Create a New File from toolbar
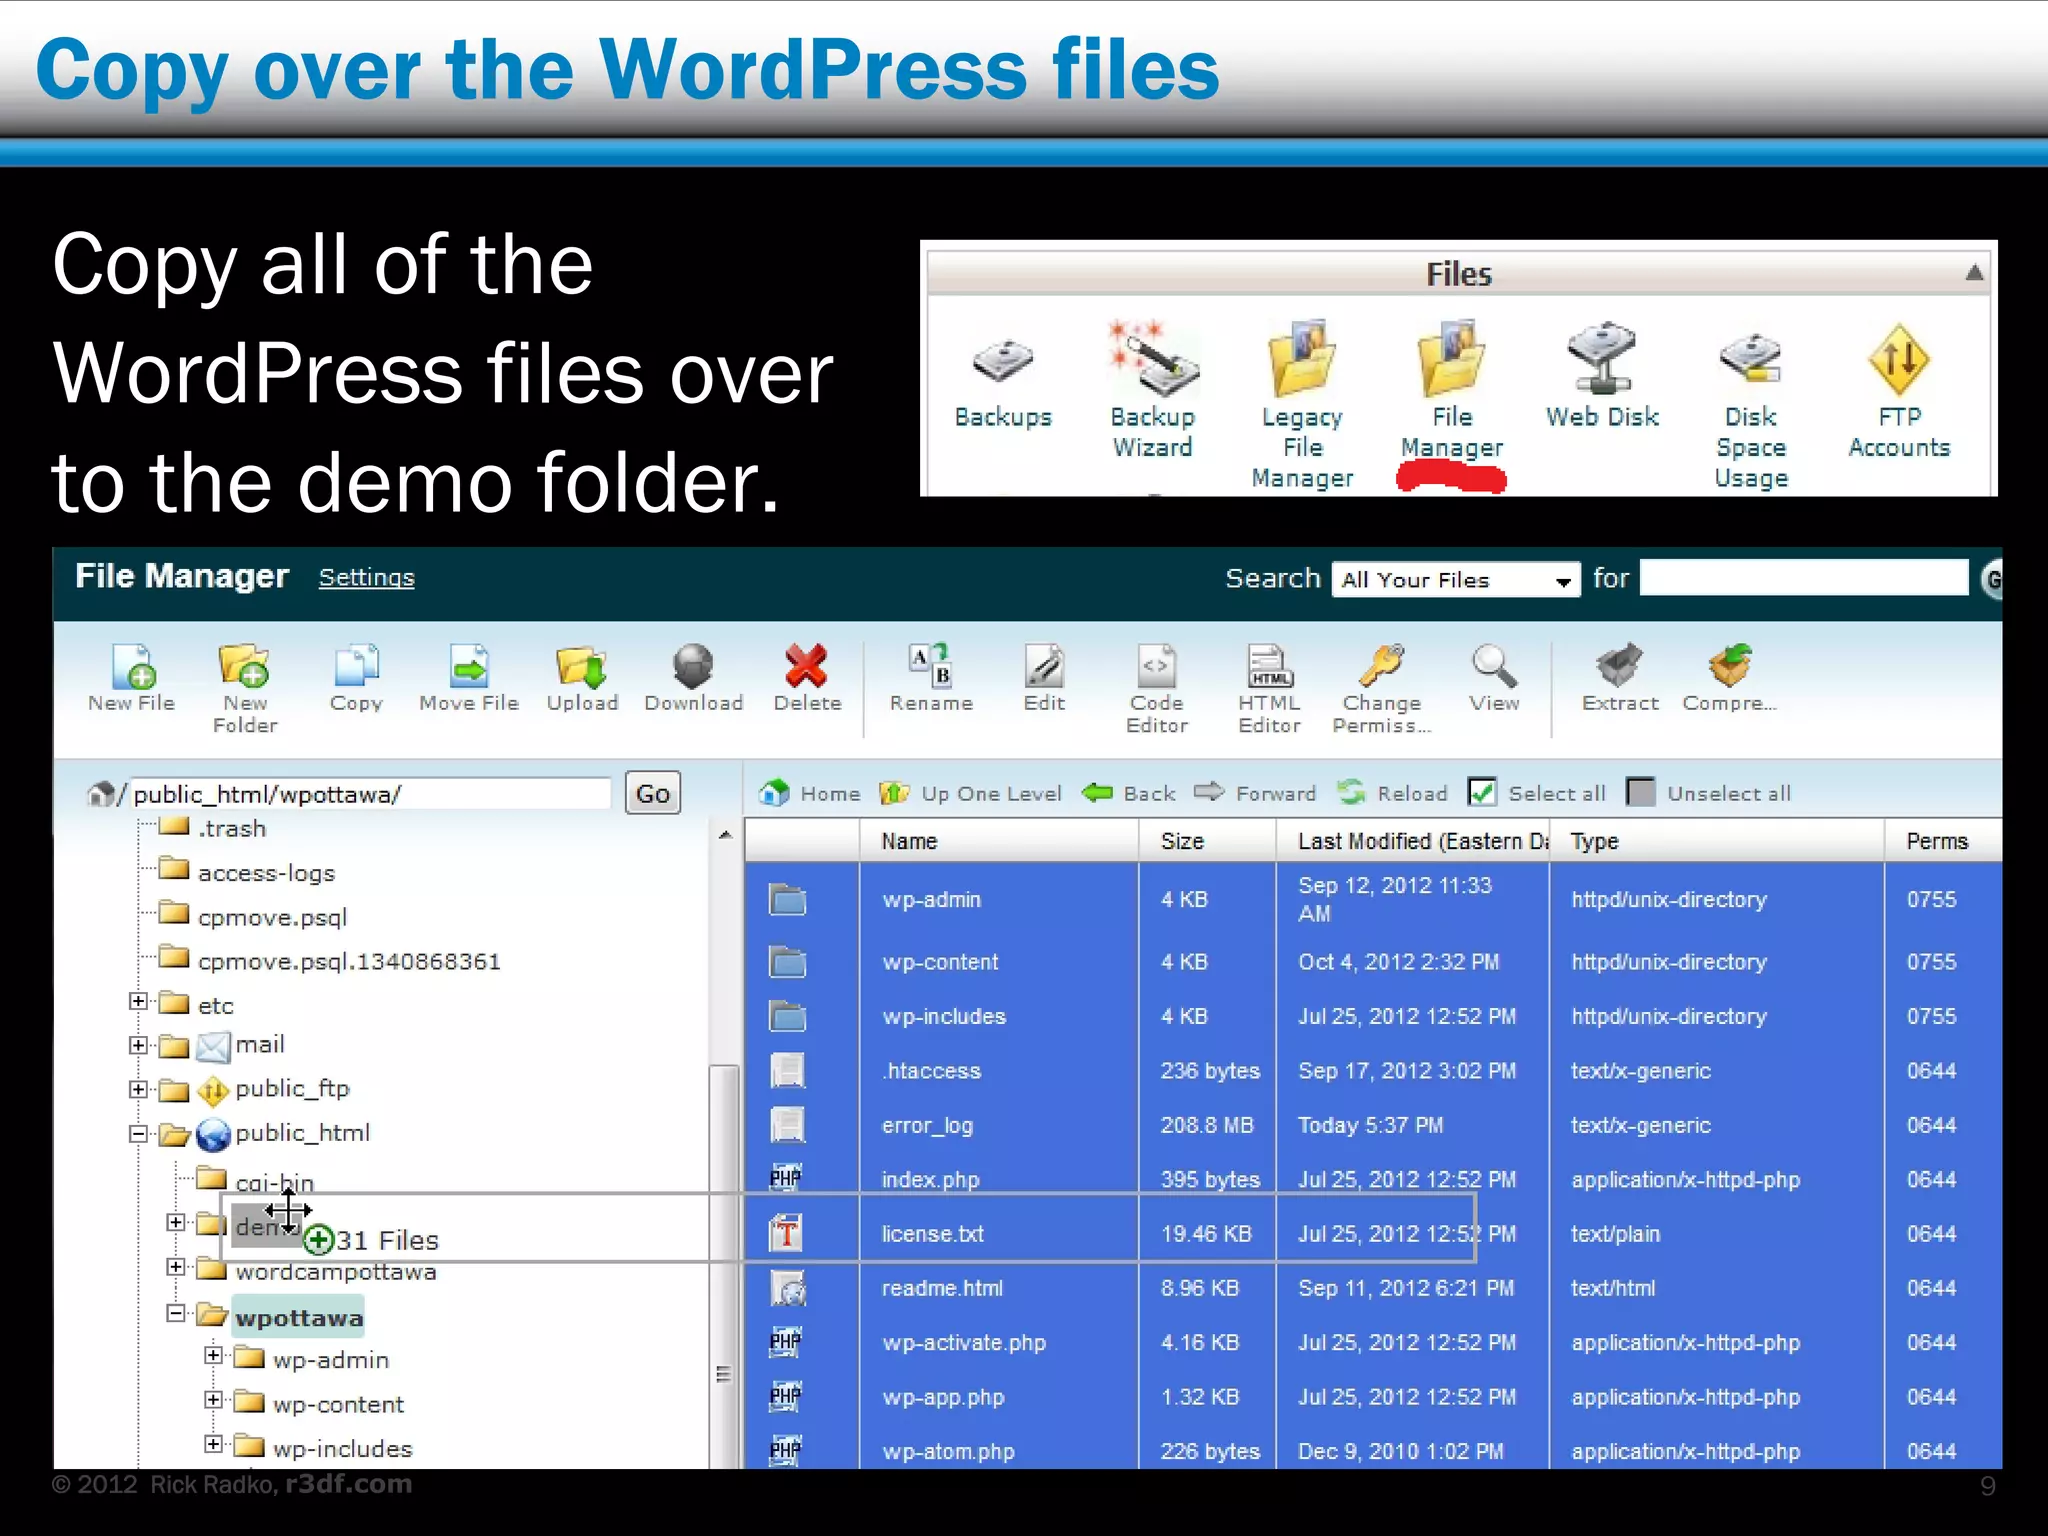The height and width of the screenshot is (1536, 2048). [132, 678]
